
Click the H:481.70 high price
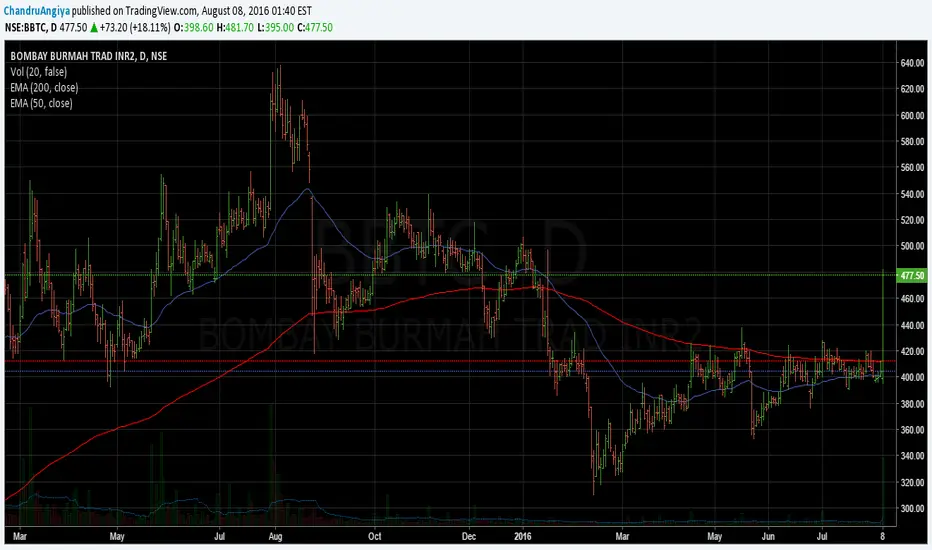235,27
